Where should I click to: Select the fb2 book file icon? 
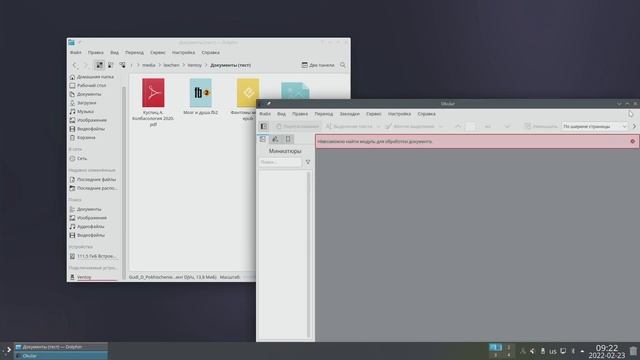click(200, 93)
